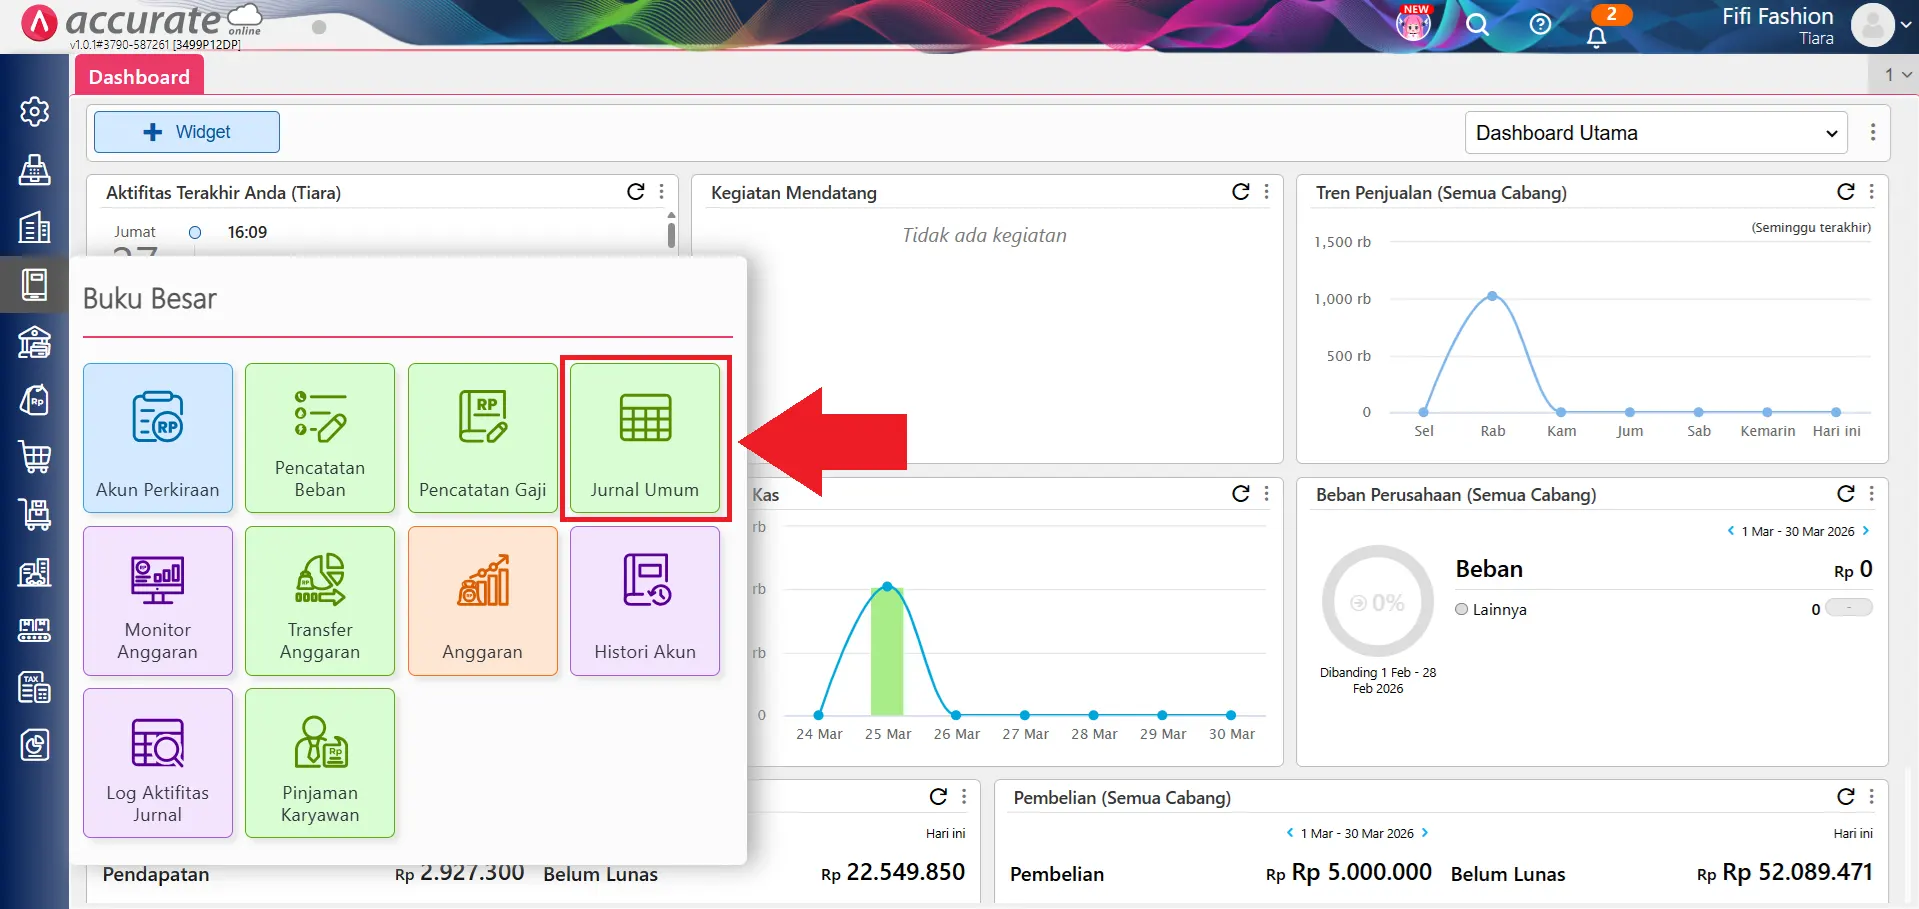Go to next period in Beban Perusahaan
The image size is (1919, 909).
pyautogui.click(x=1865, y=531)
